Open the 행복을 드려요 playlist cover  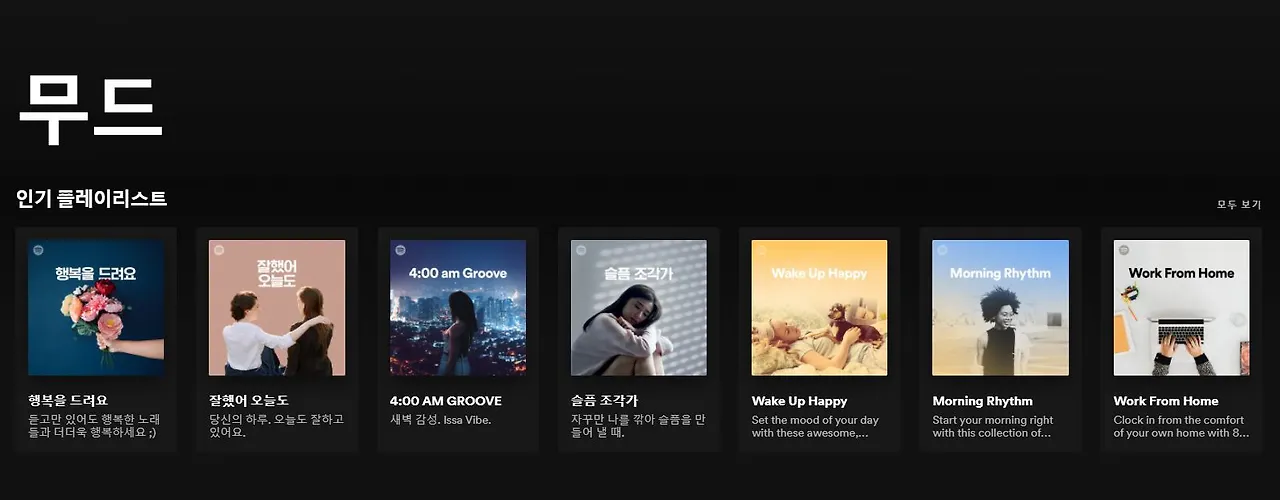click(96, 308)
